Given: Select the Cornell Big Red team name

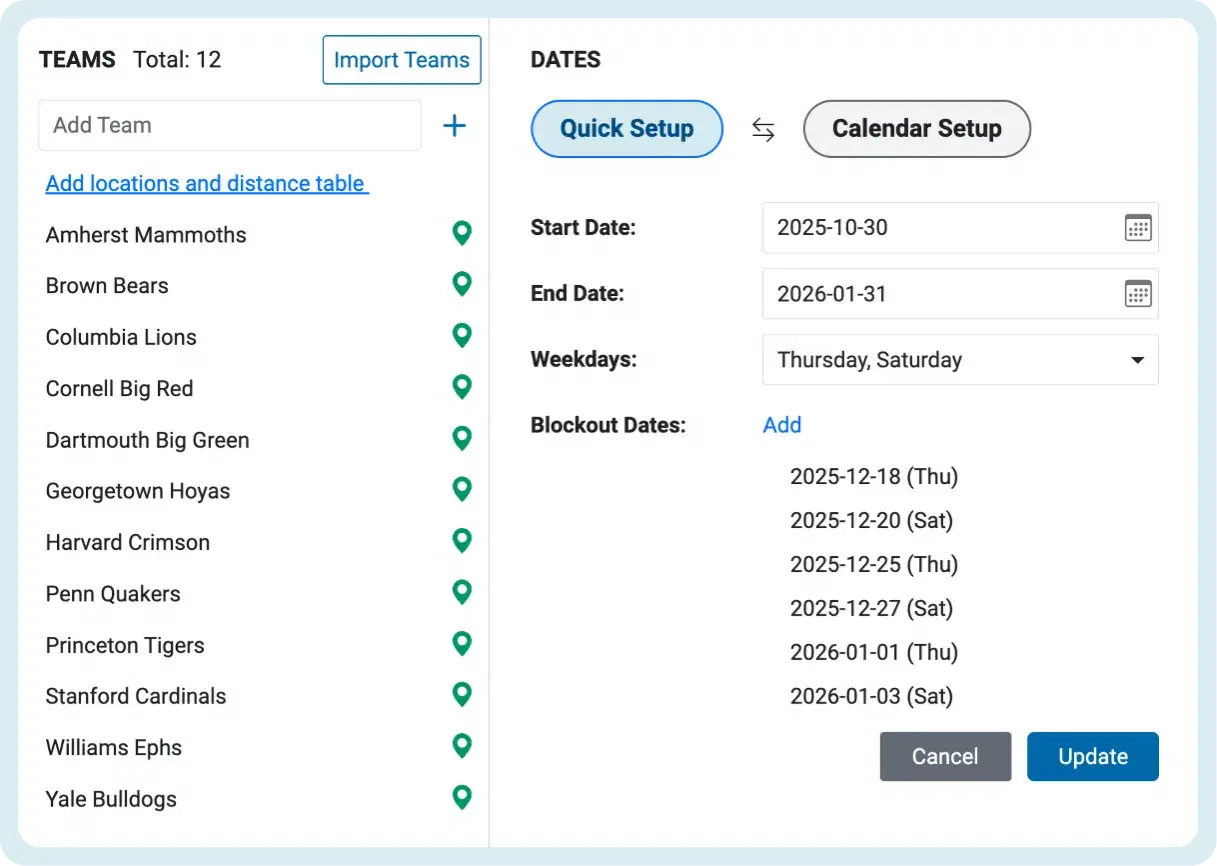Looking at the screenshot, I should (x=119, y=389).
